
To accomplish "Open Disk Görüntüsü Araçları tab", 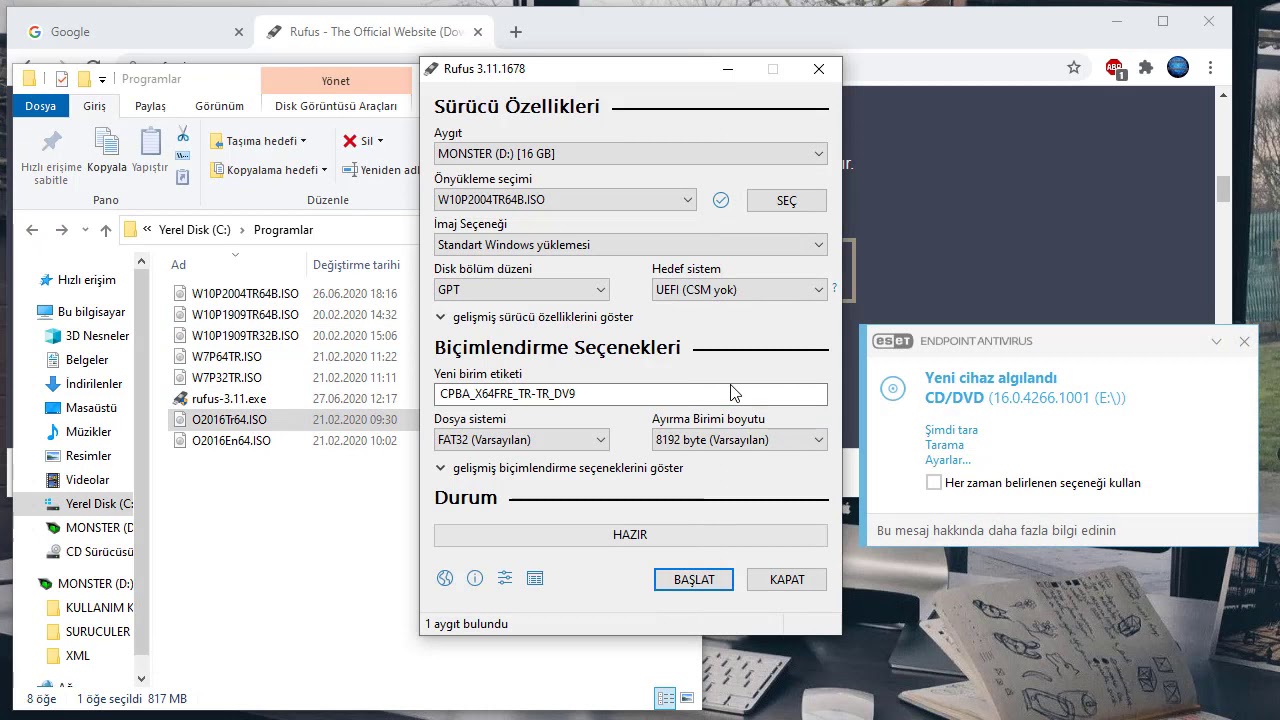I will 336,106.
